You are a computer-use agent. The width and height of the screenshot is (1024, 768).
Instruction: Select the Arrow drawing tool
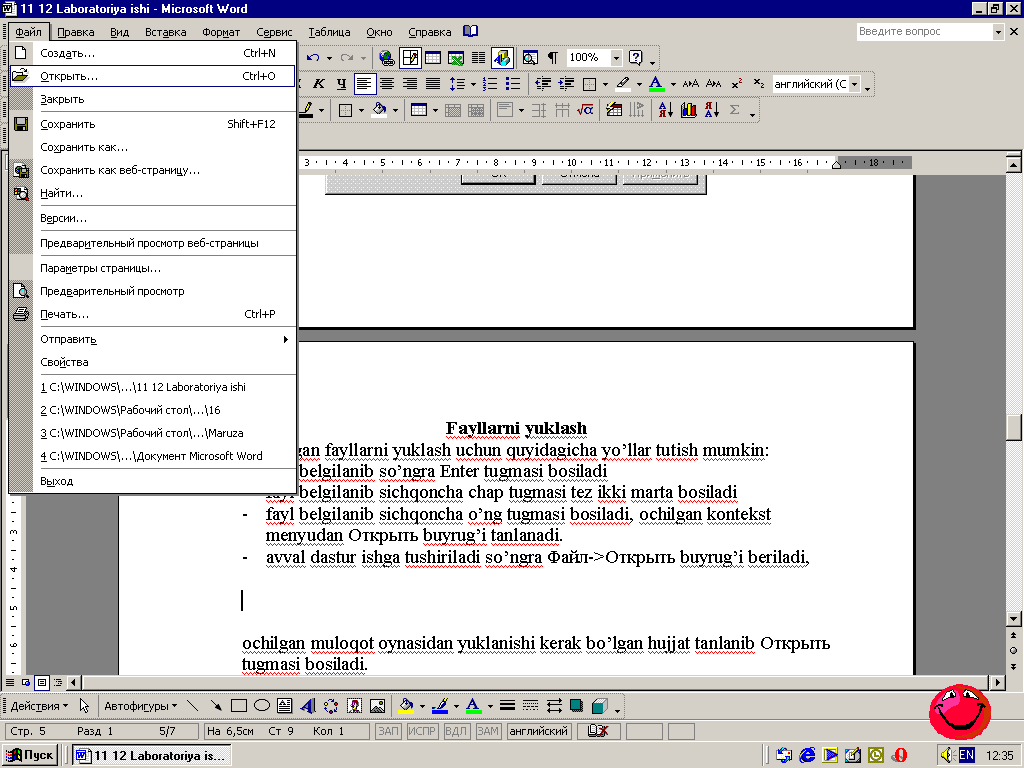pyautogui.click(x=216, y=706)
